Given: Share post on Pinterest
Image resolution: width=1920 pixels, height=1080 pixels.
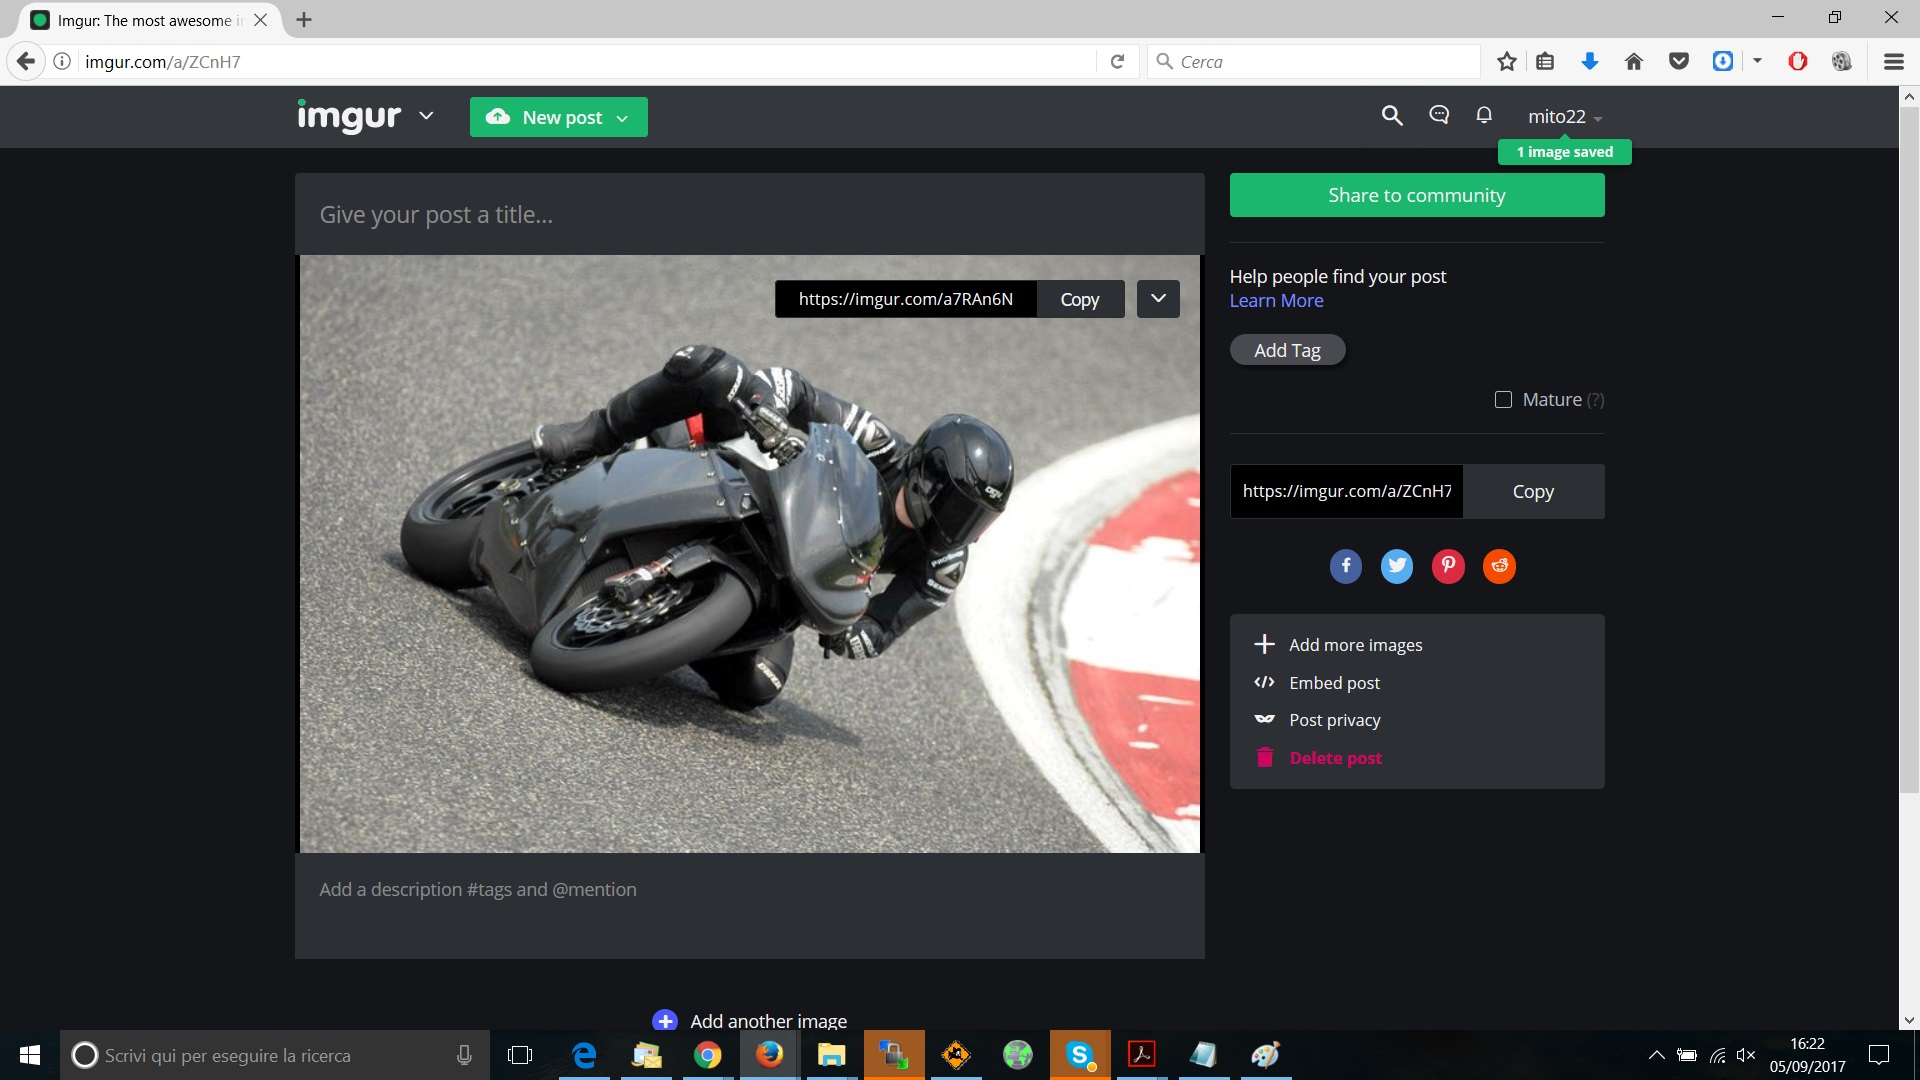Looking at the screenshot, I should (x=1448, y=566).
